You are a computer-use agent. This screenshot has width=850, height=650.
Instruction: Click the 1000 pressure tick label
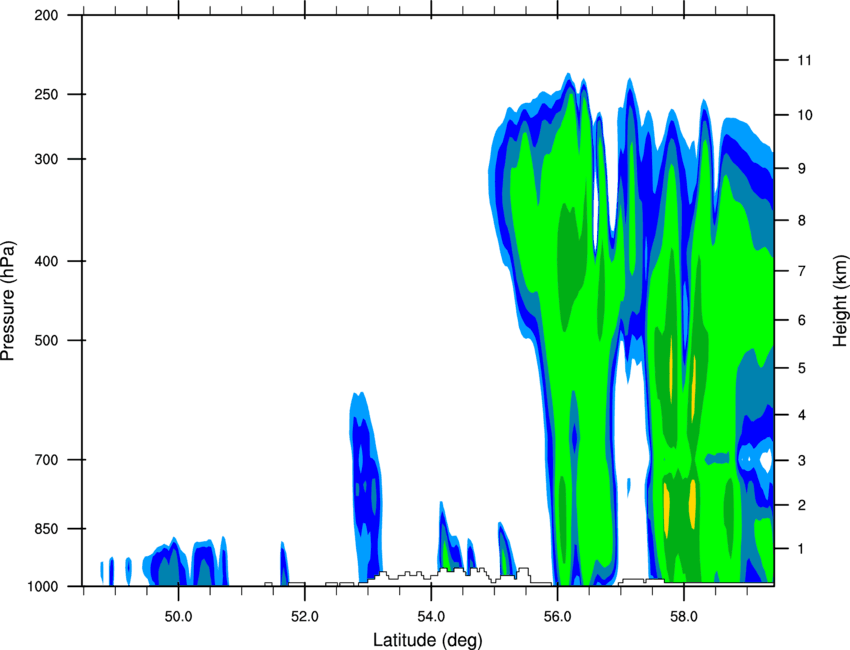tap(42, 586)
